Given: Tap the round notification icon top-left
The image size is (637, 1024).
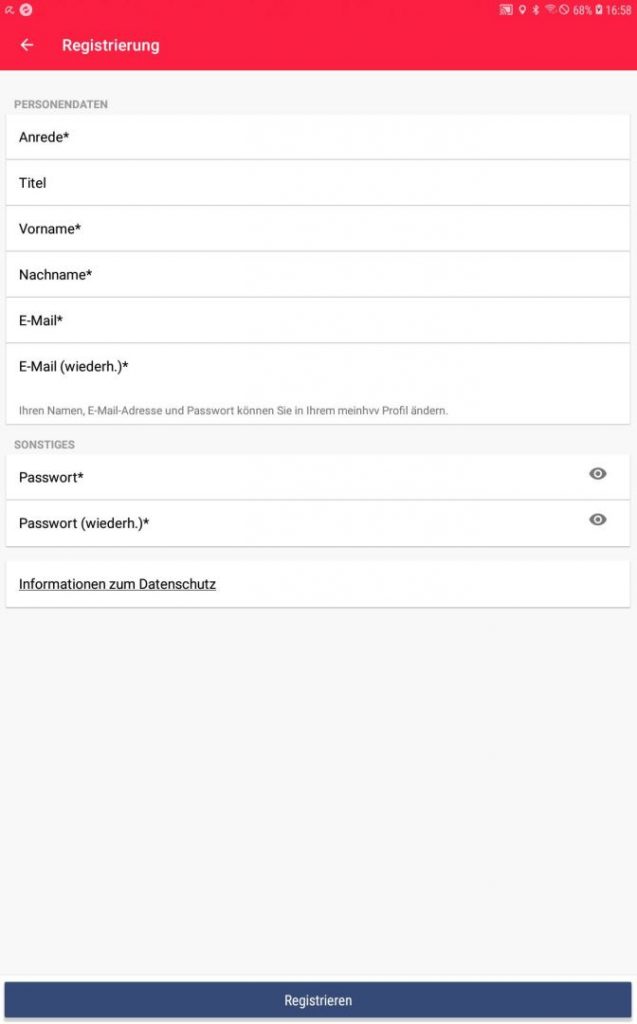Looking at the screenshot, I should point(26,10).
